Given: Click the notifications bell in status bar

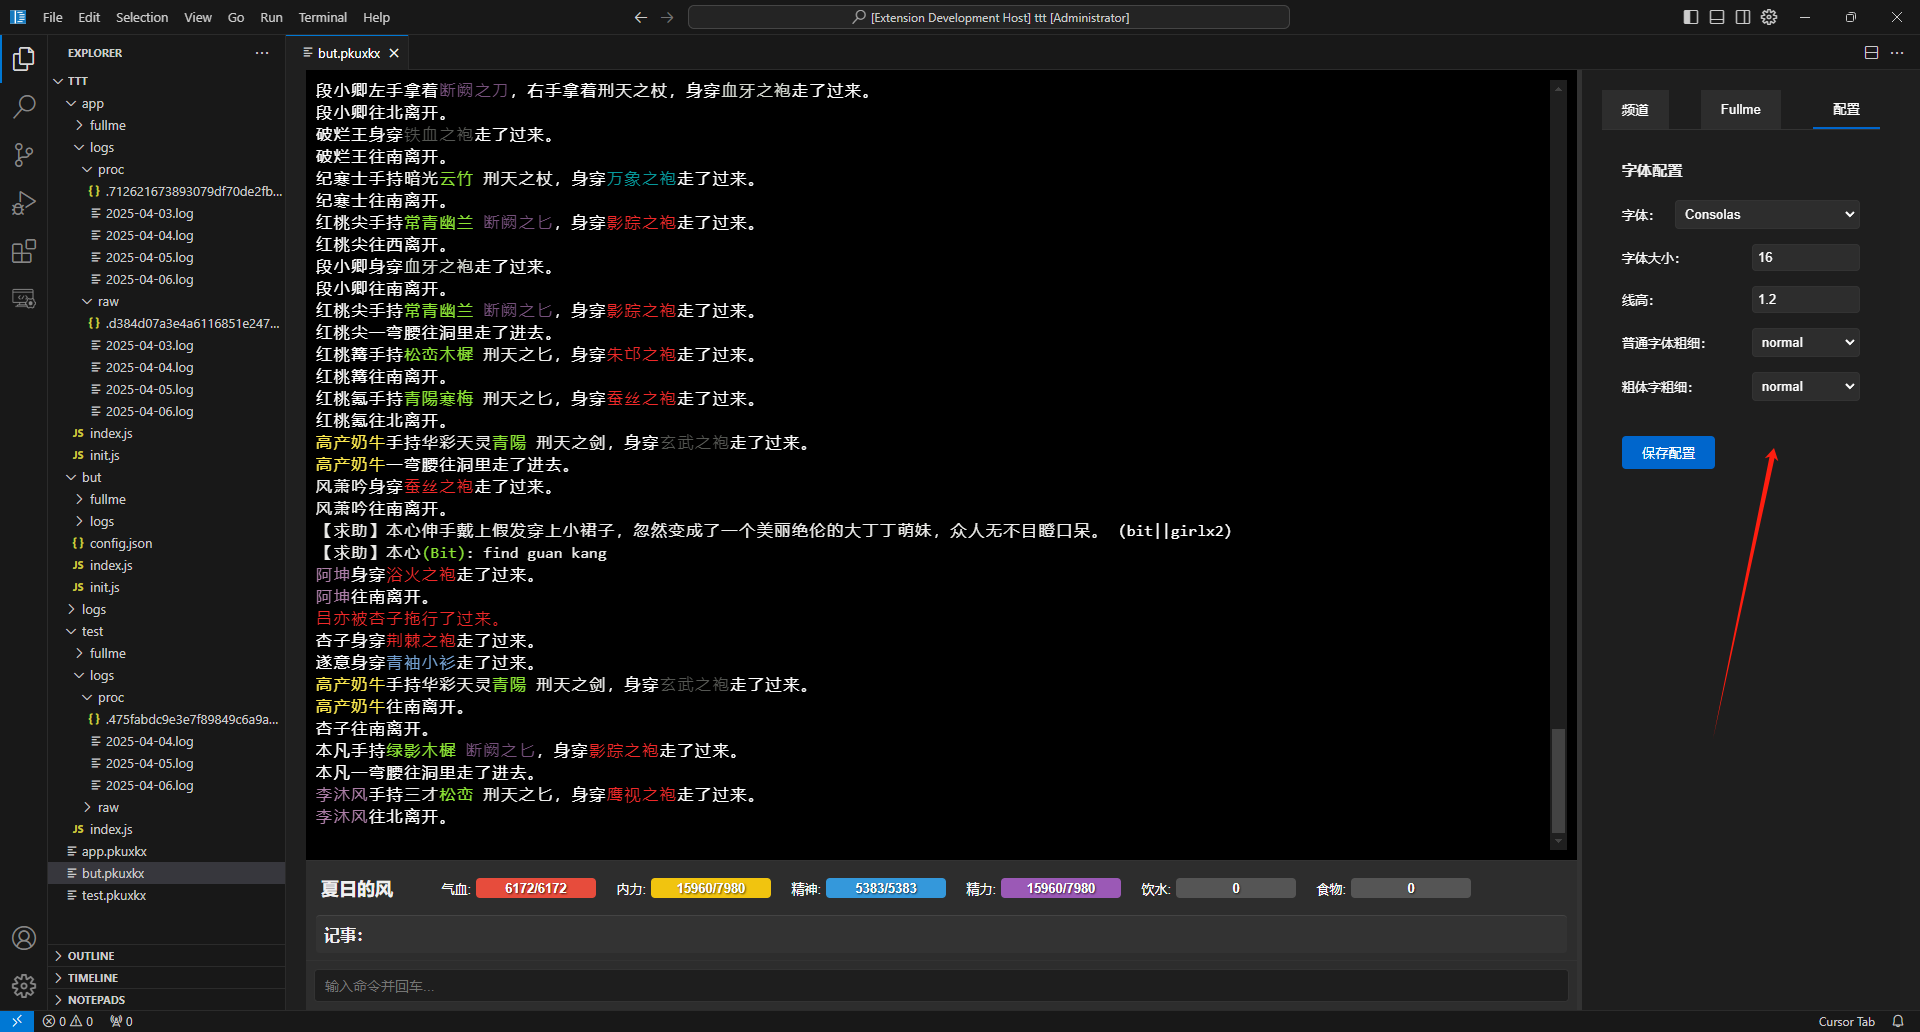Looking at the screenshot, I should (1897, 1021).
